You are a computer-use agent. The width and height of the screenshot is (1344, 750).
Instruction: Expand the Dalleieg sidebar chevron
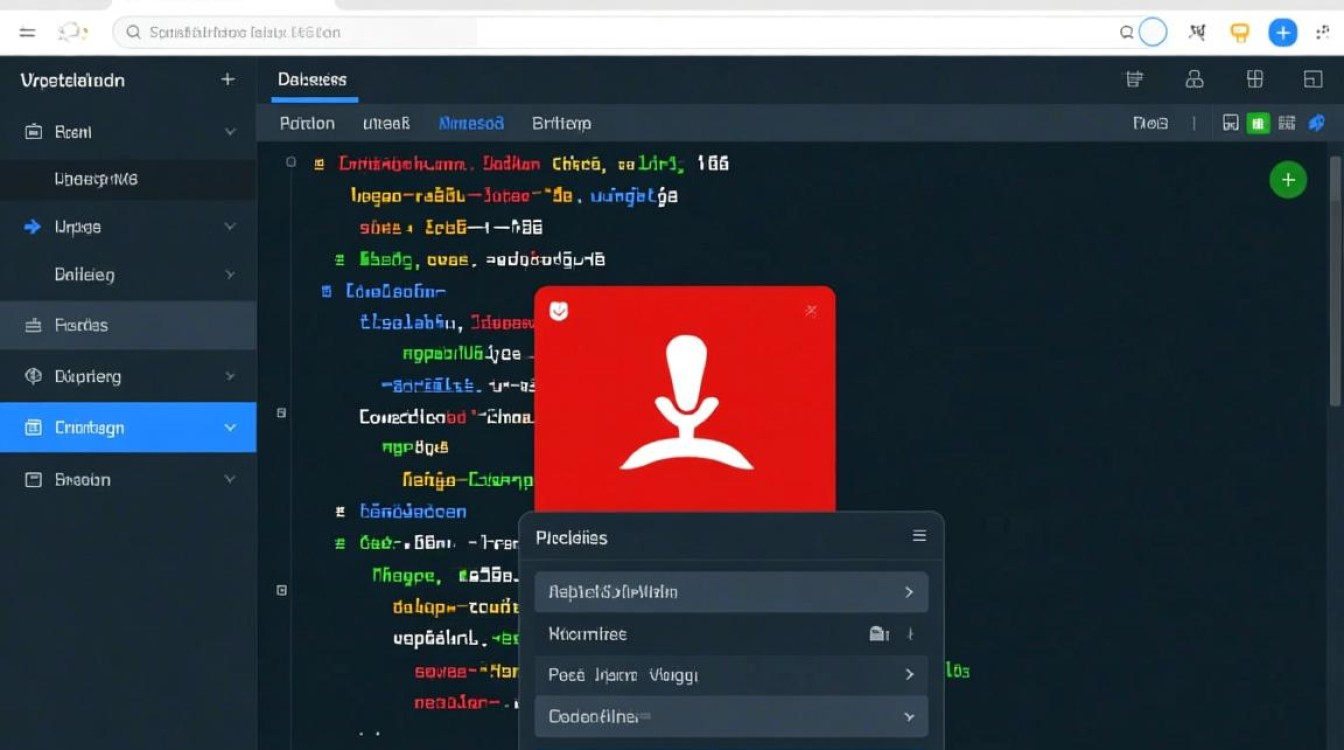coord(230,275)
